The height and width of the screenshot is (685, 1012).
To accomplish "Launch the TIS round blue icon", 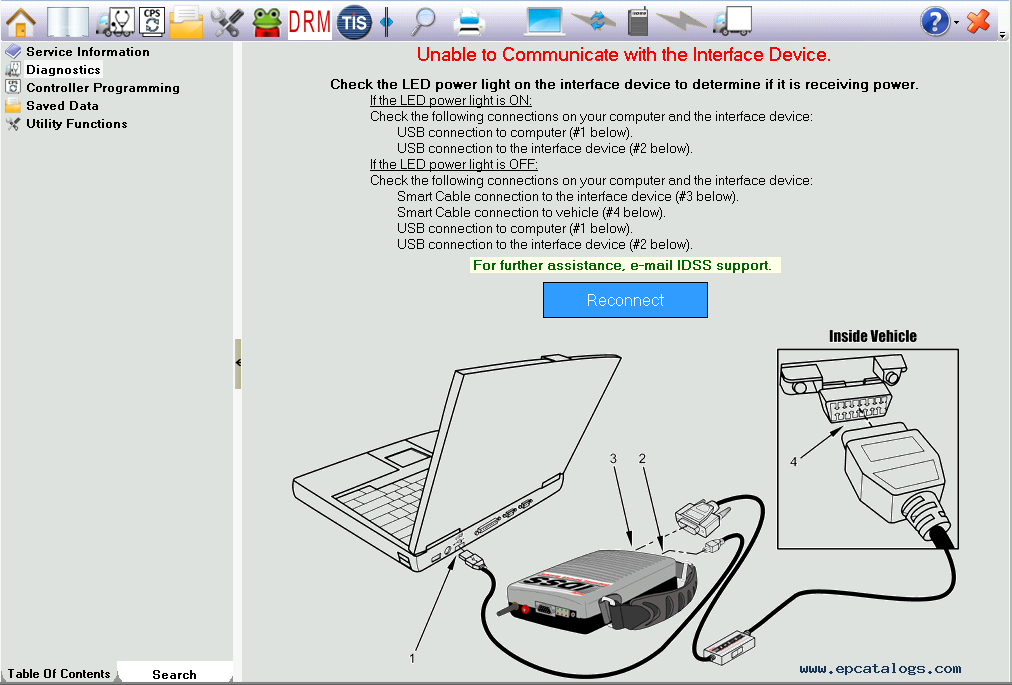I will (354, 22).
